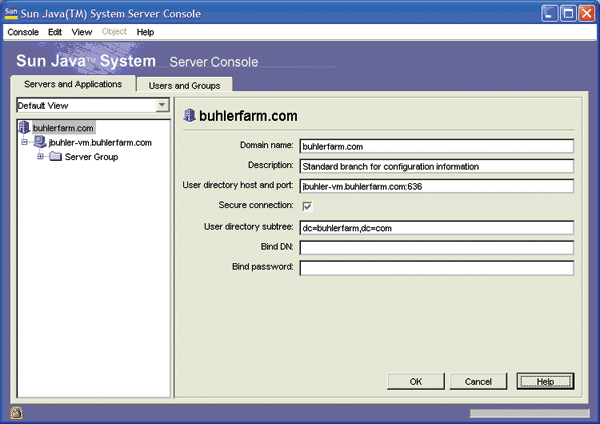Expand the Server Group node
This screenshot has width=600, height=424.
[41, 157]
